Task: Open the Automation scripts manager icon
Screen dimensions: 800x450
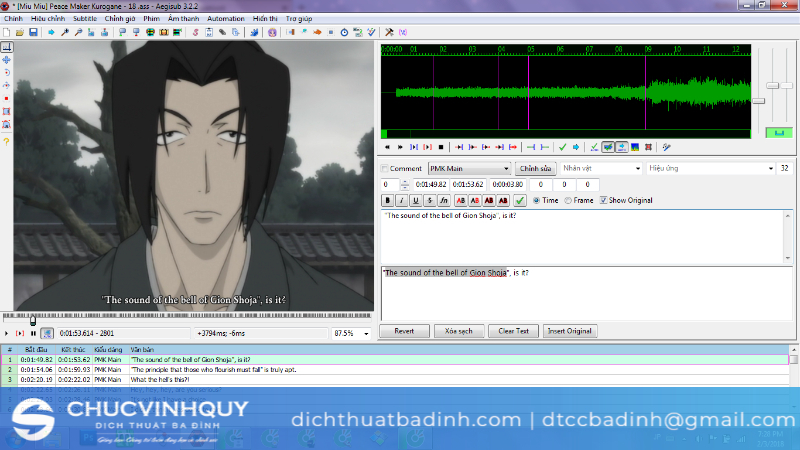Action: [x=254, y=32]
